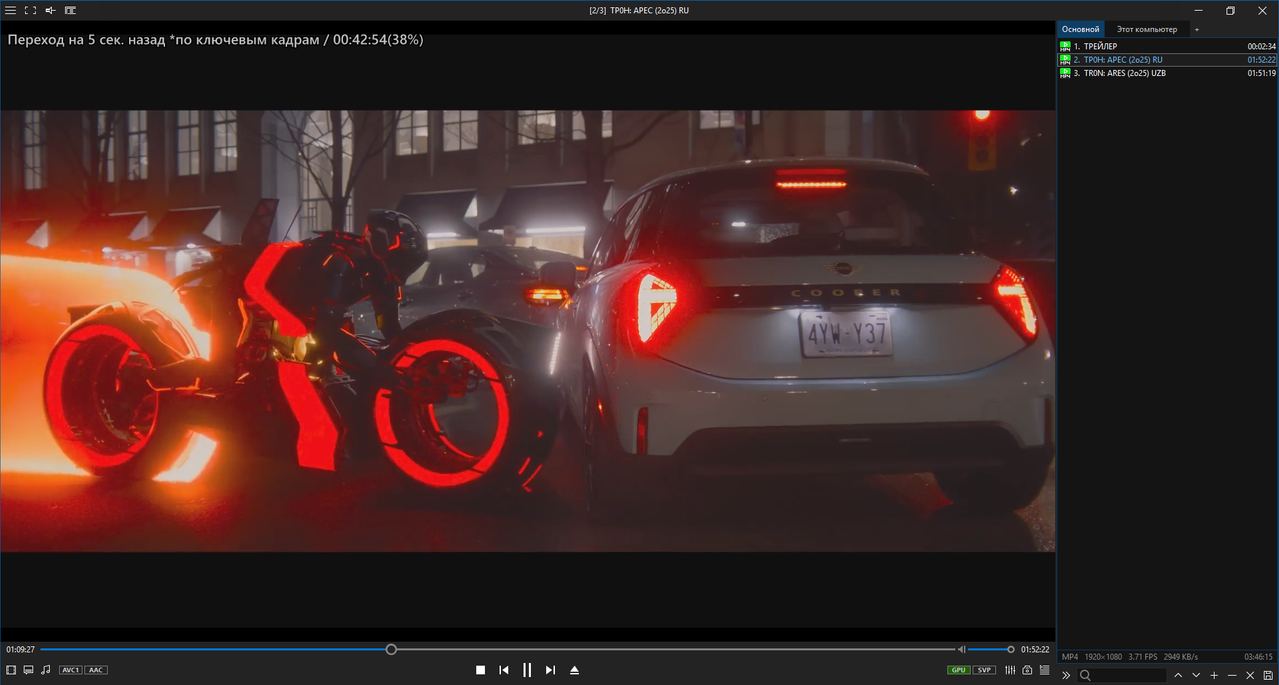Toggle the playlist panel icon
Viewport: 1279px width, 685px height.
click(1044, 670)
